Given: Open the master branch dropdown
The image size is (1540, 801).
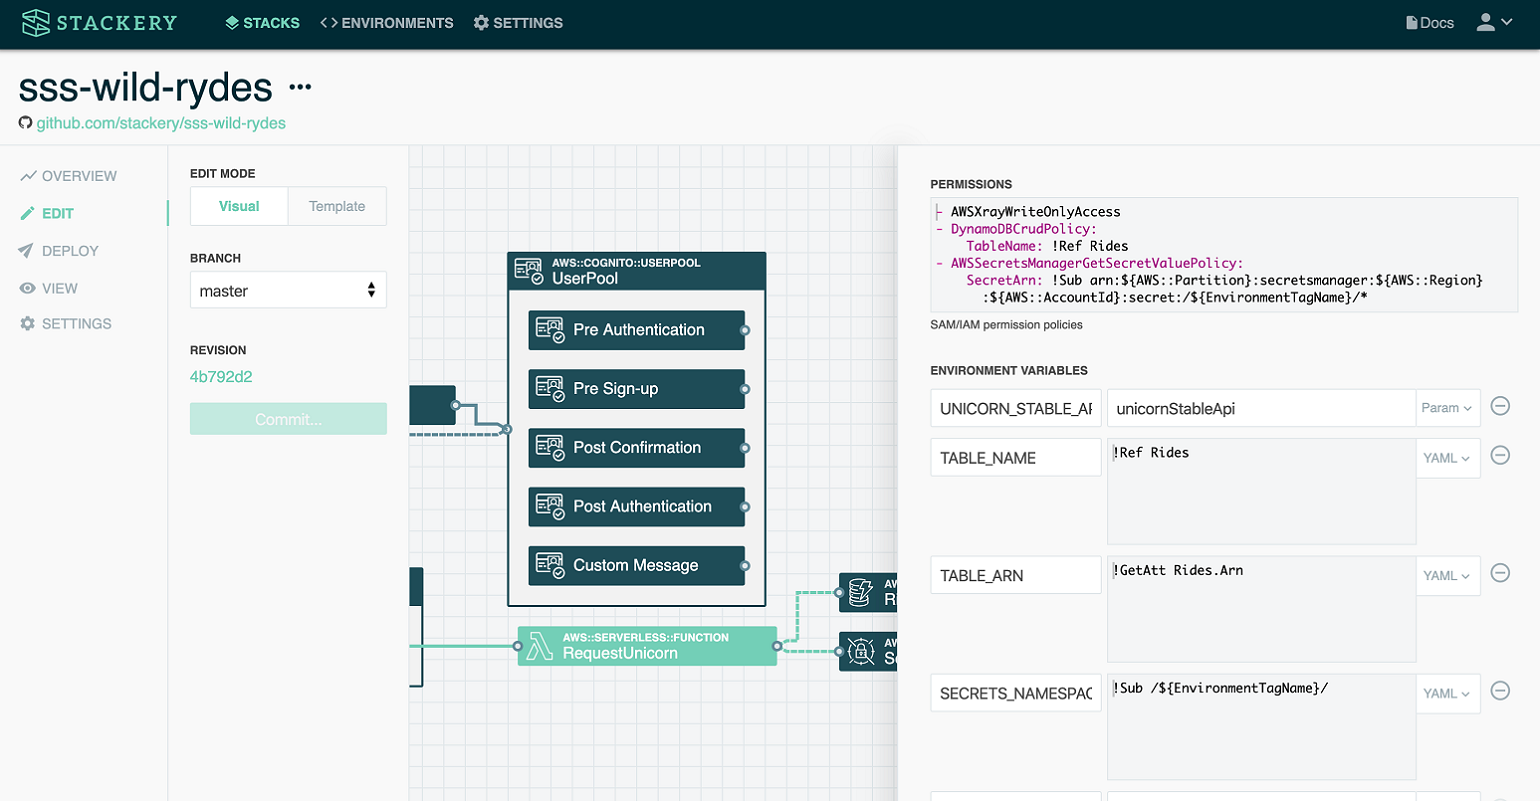Looking at the screenshot, I should coord(288,289).
